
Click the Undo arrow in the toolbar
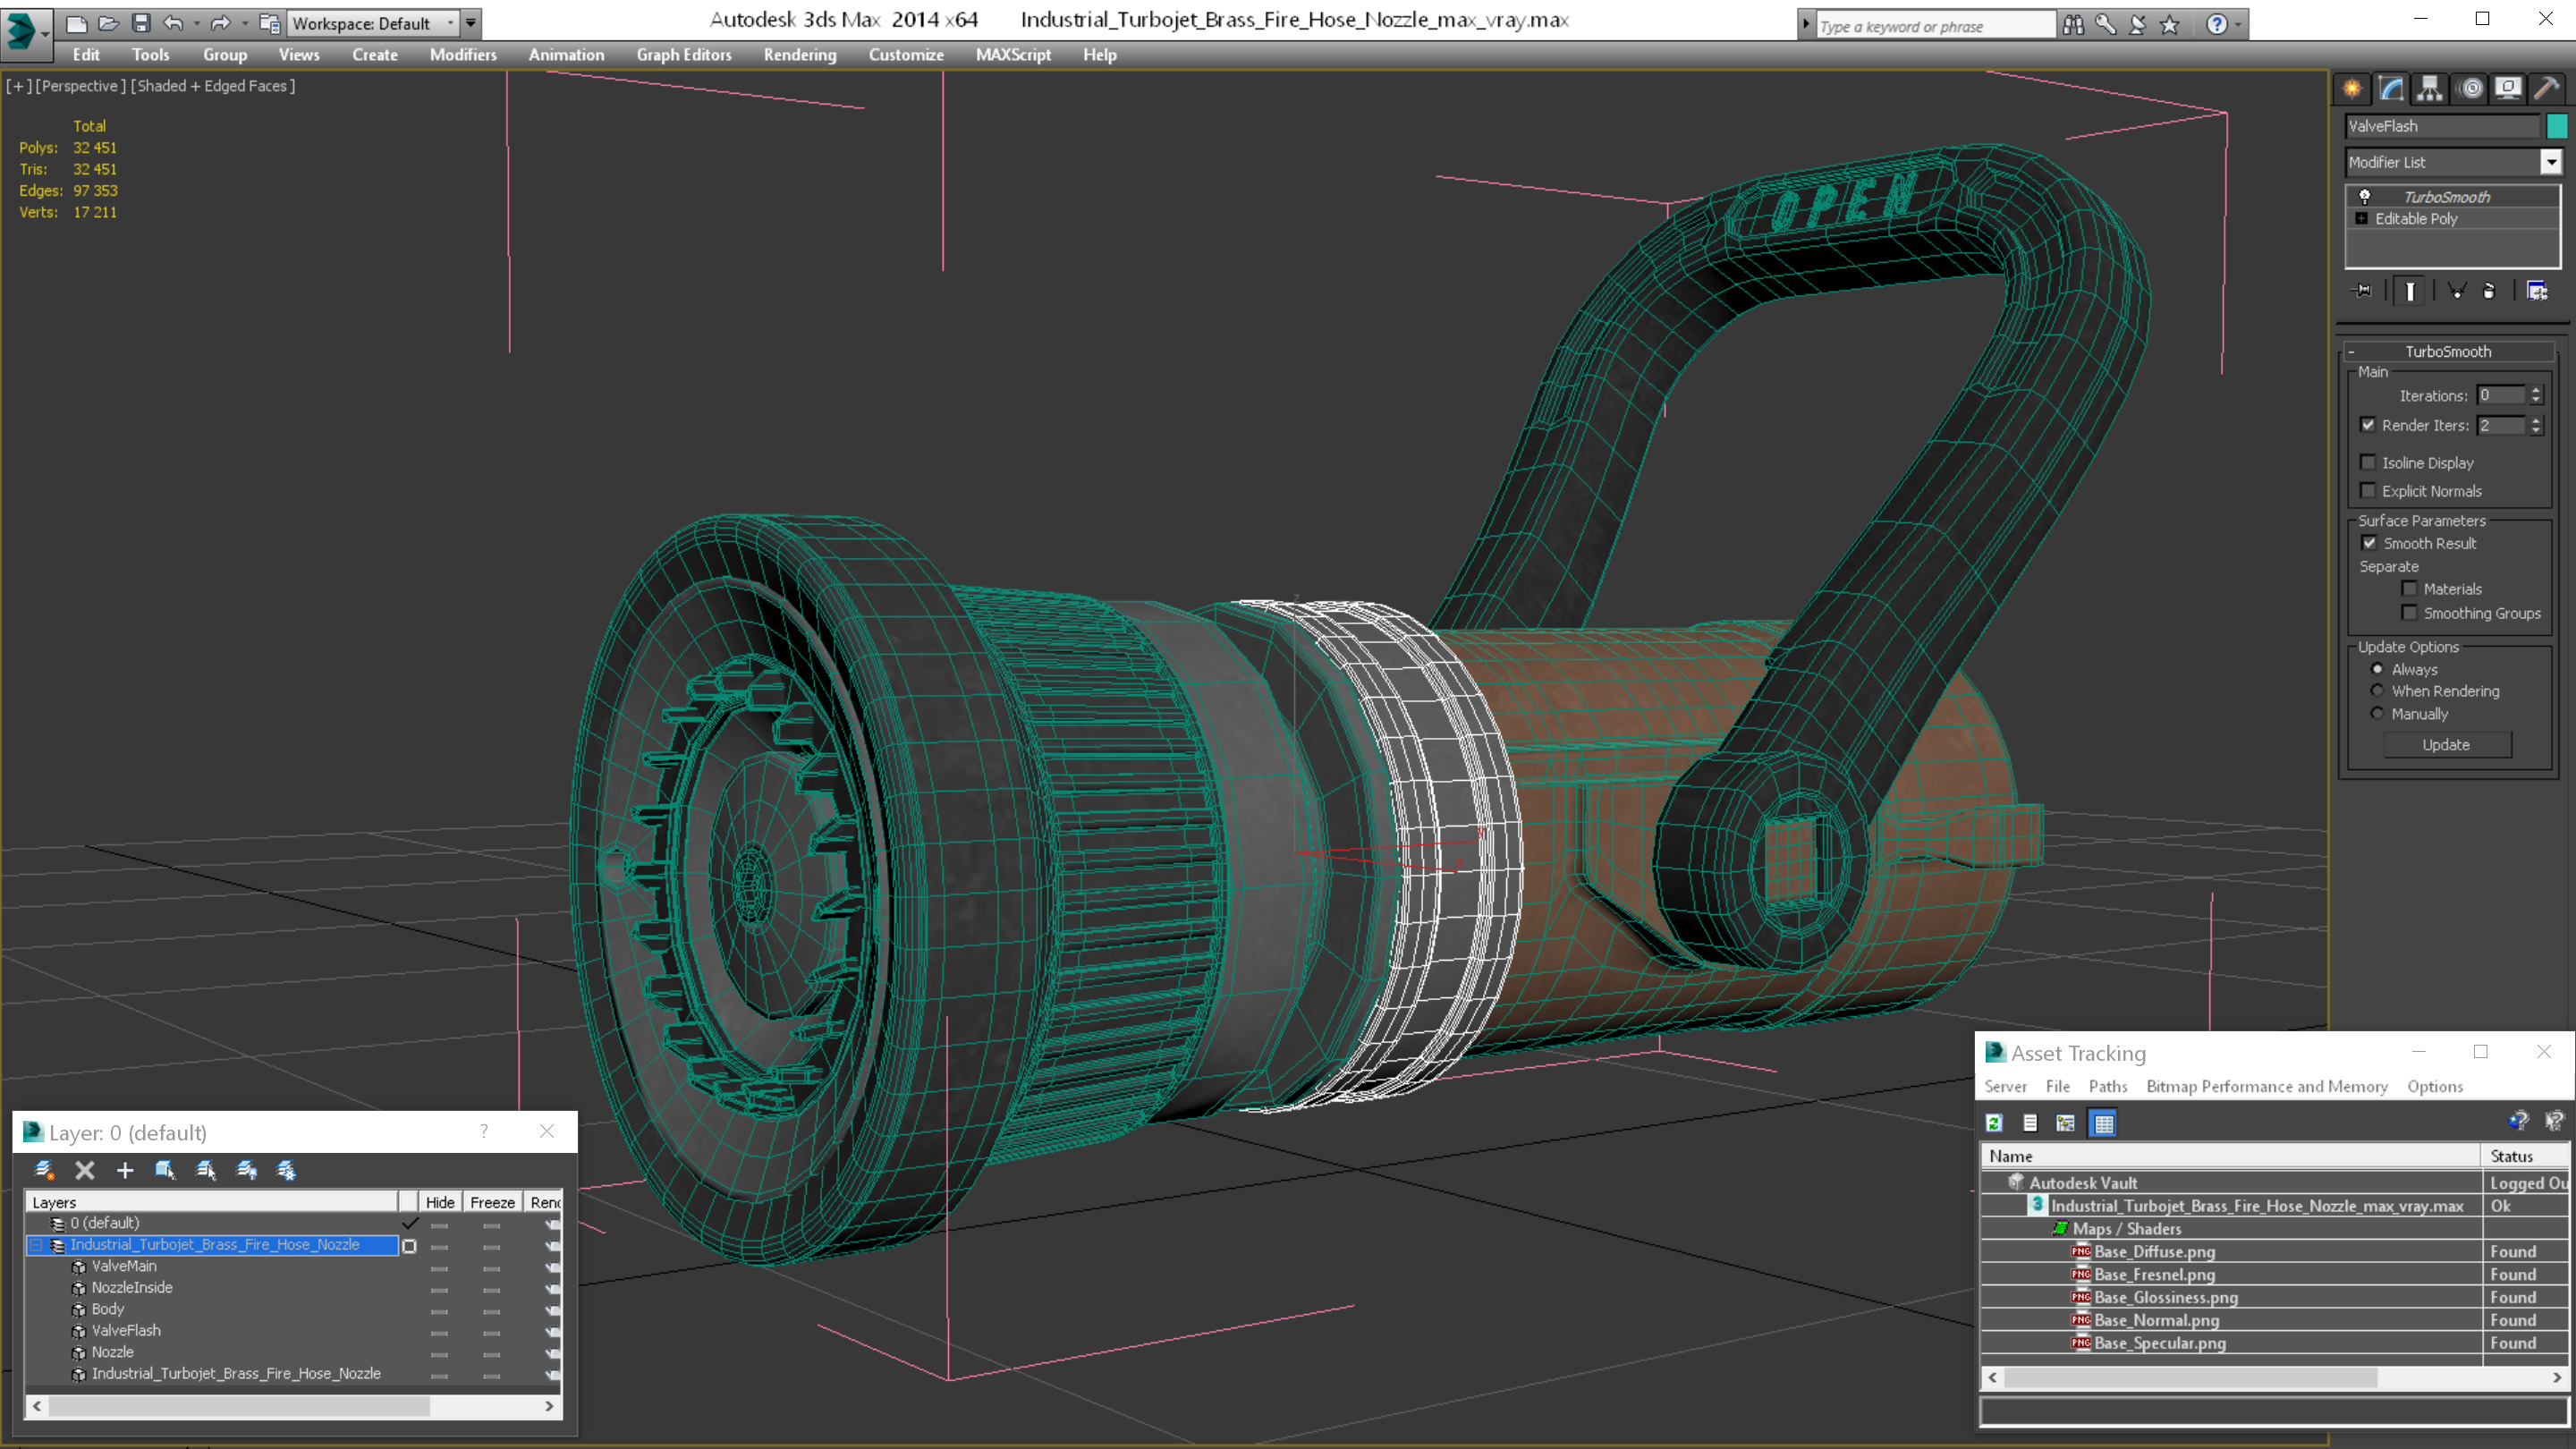click(173, 23)
